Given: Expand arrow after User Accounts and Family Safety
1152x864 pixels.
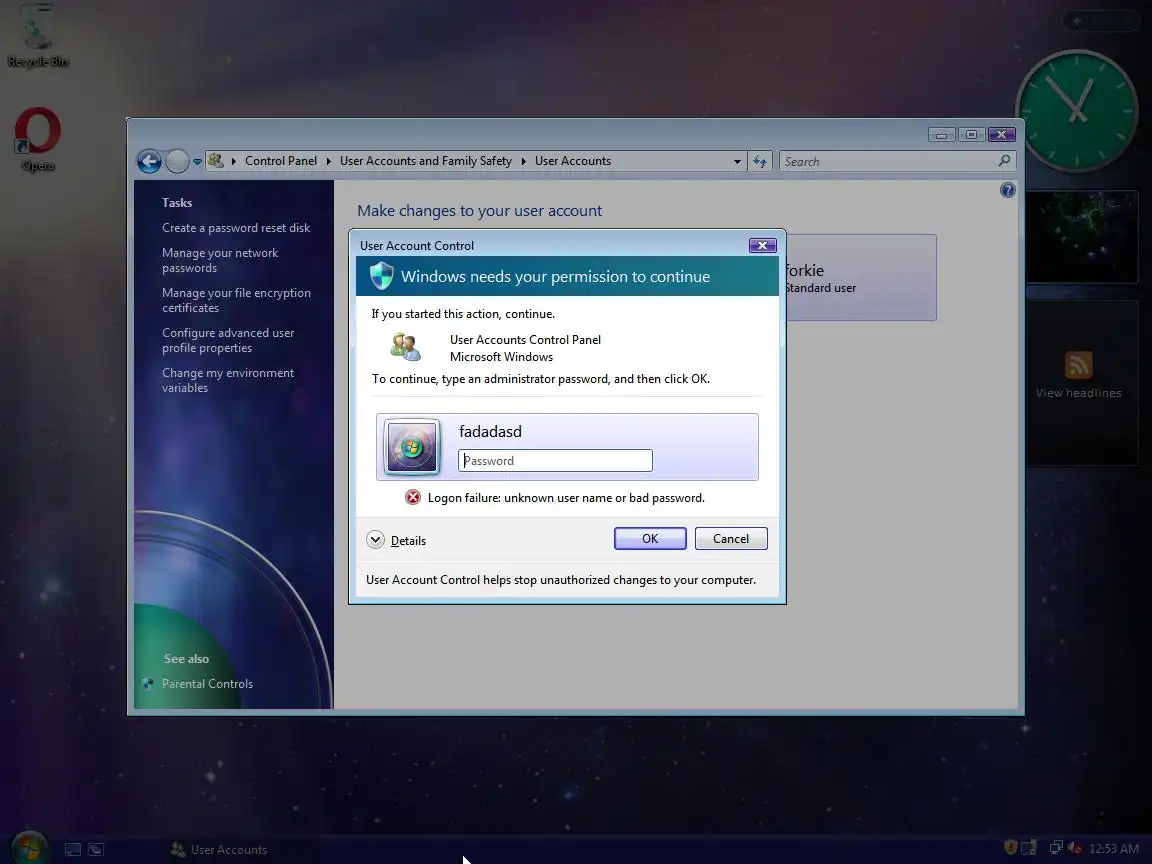Looking at the screenshot, I should point(524,161).
